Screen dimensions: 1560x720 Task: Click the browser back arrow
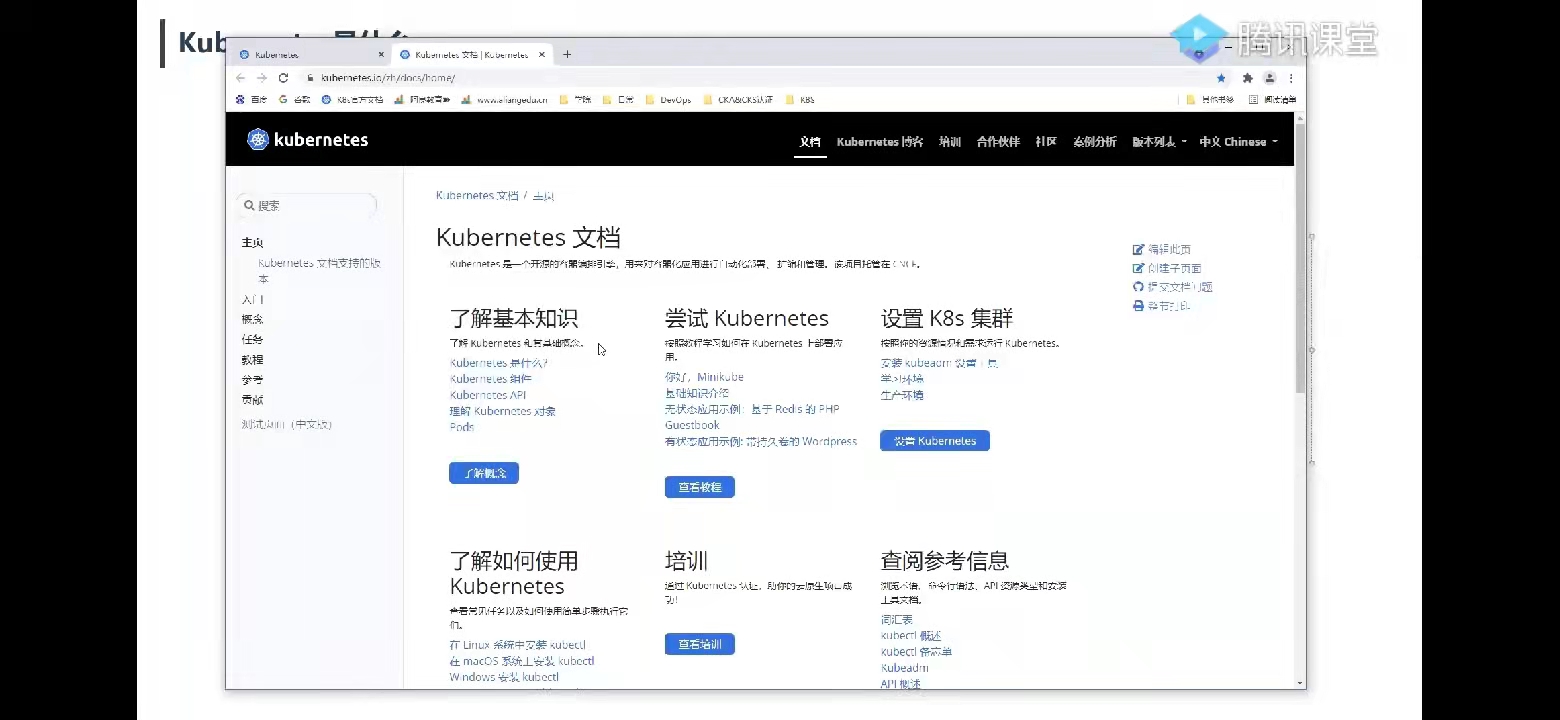click(x=240, y=78)
